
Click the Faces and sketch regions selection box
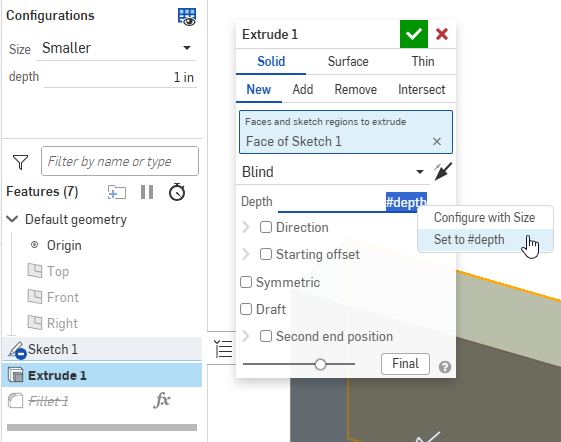coord(346,132)
